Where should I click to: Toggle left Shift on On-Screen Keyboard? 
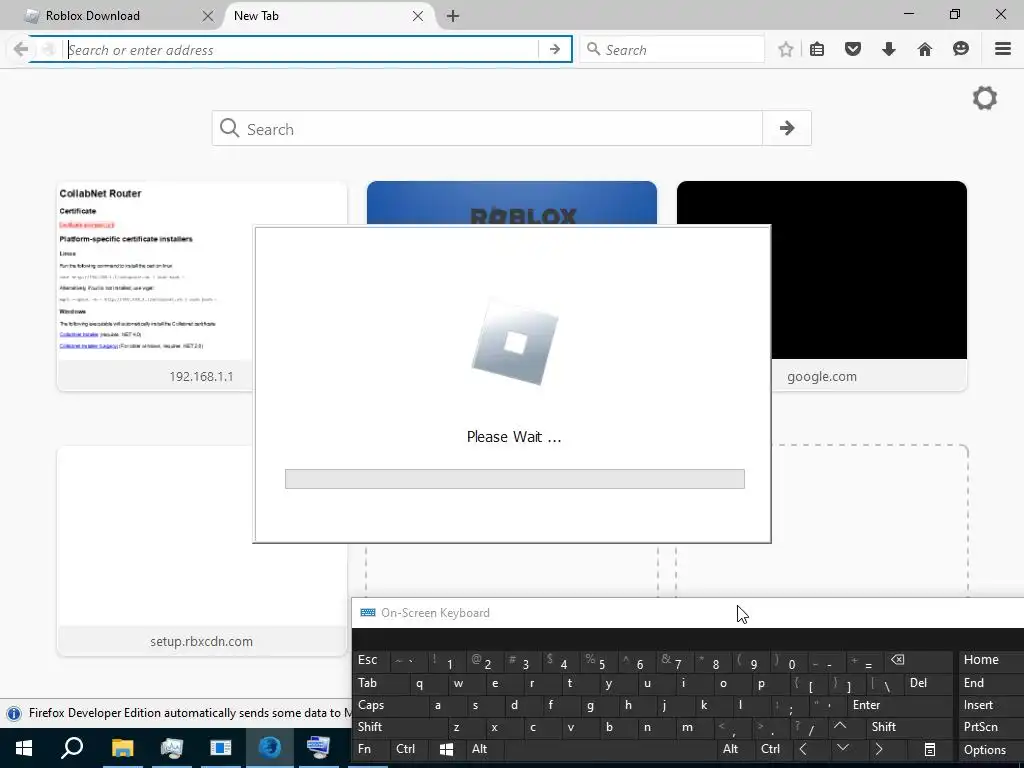tap(400, 727)
